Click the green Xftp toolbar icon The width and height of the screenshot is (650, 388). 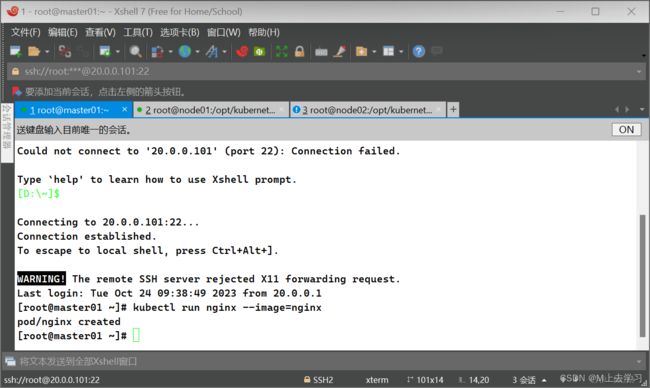tap(260, 51)
